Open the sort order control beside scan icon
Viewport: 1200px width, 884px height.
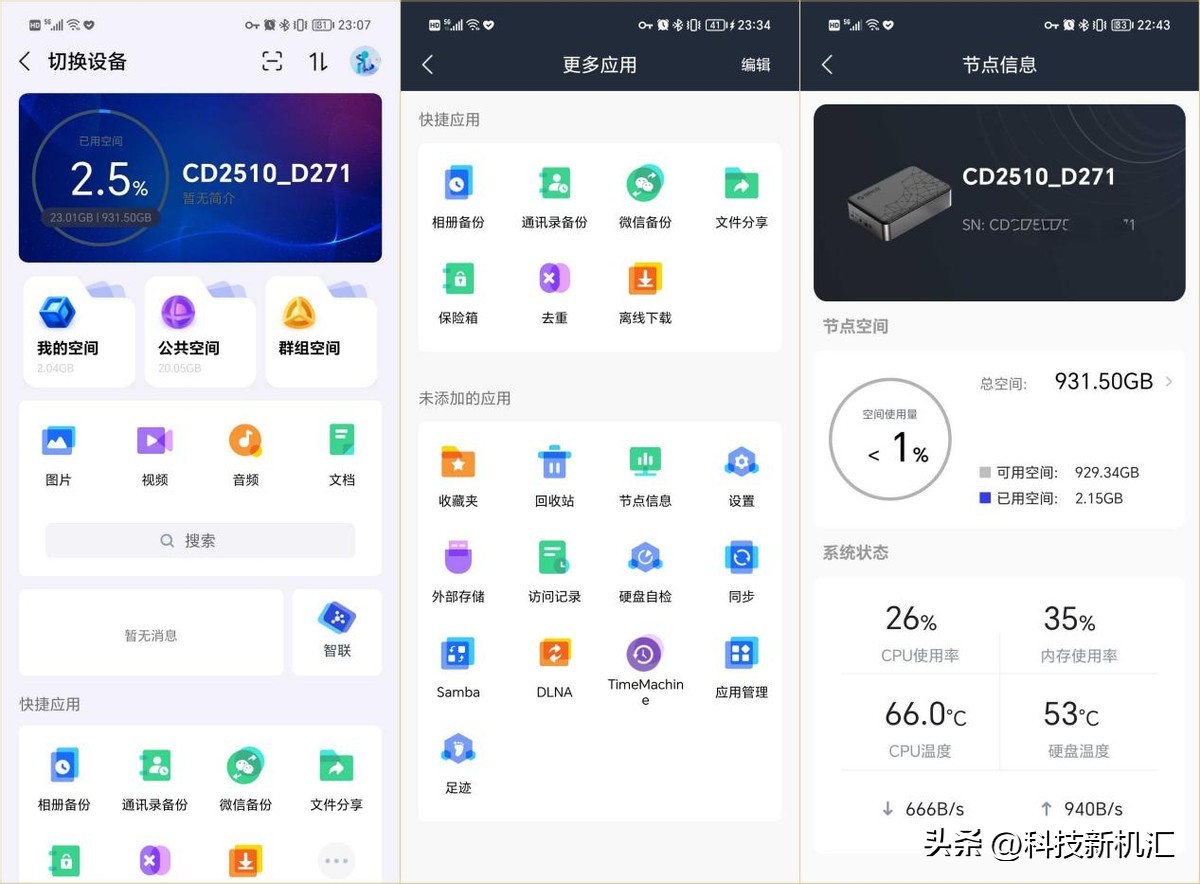(x=317, y=61)
